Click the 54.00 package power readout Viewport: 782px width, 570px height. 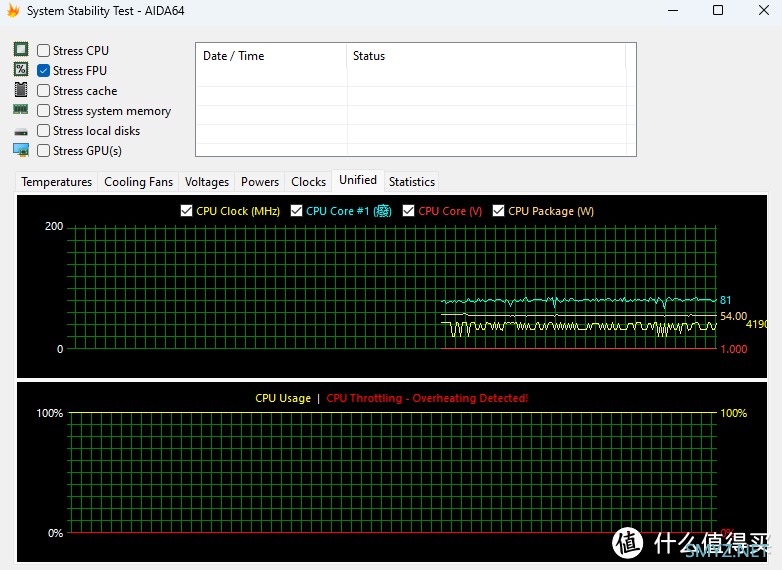[x=734, y=316]
